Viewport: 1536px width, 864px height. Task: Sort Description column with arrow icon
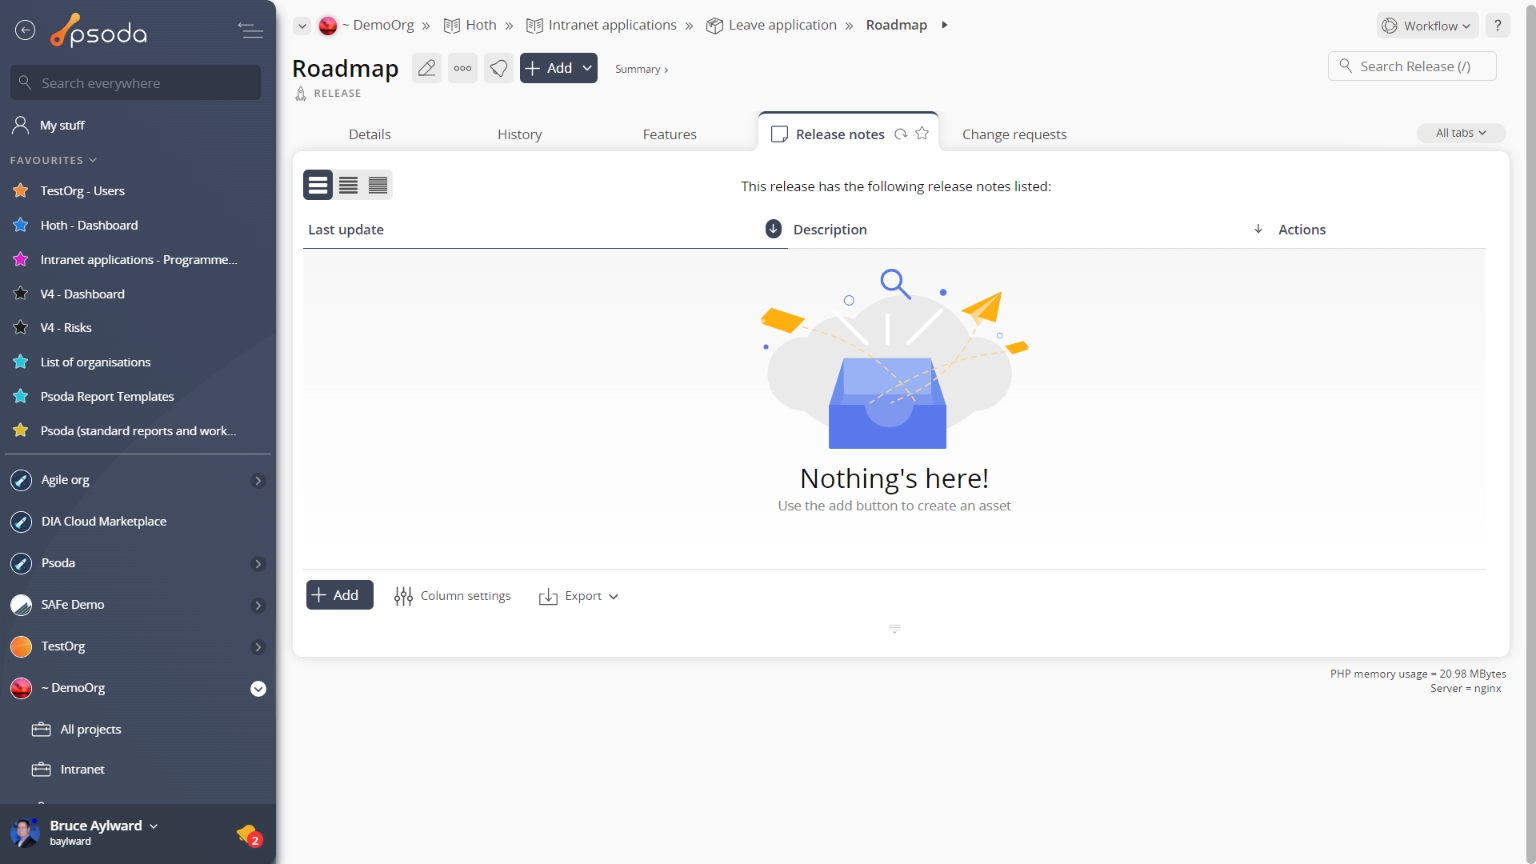click(1258, 229)
